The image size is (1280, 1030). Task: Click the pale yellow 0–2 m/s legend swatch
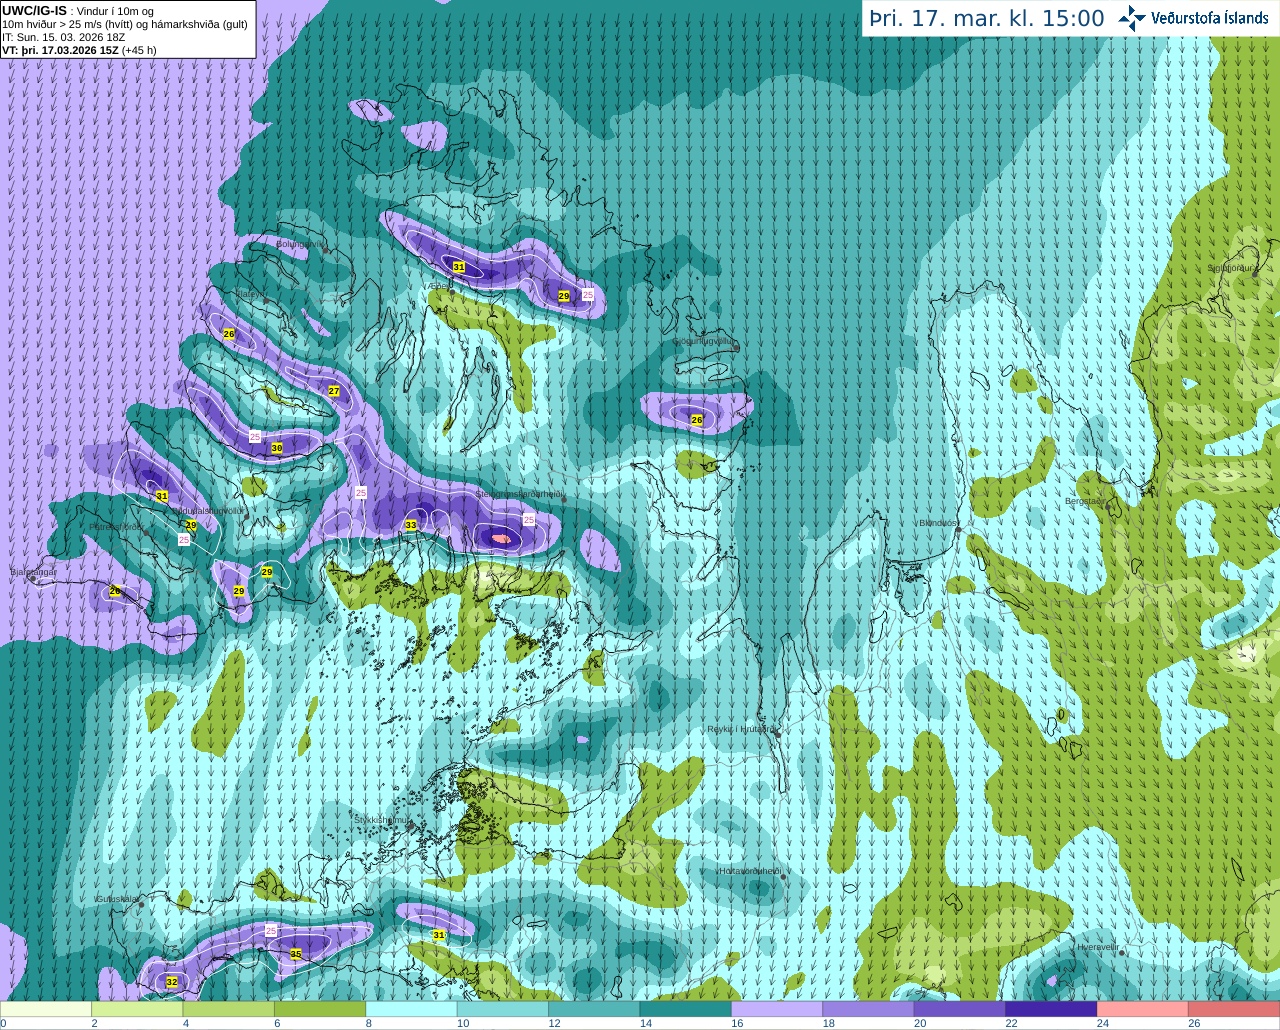coord(46,1009)
